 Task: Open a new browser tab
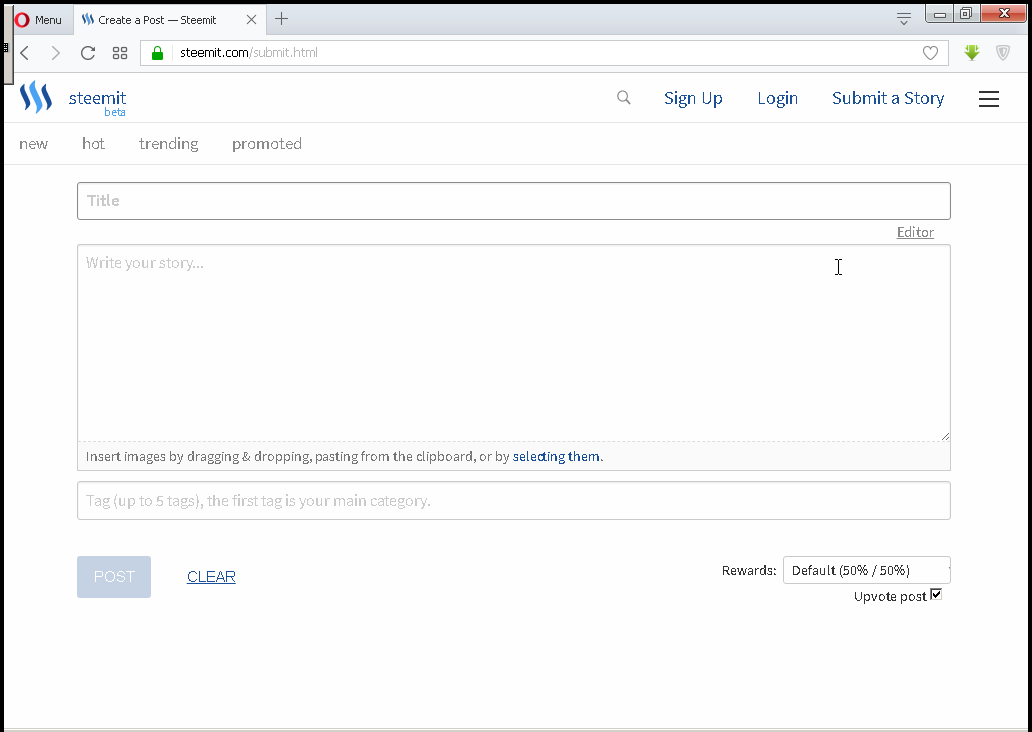pyautogui.click(x=281, y=19)
